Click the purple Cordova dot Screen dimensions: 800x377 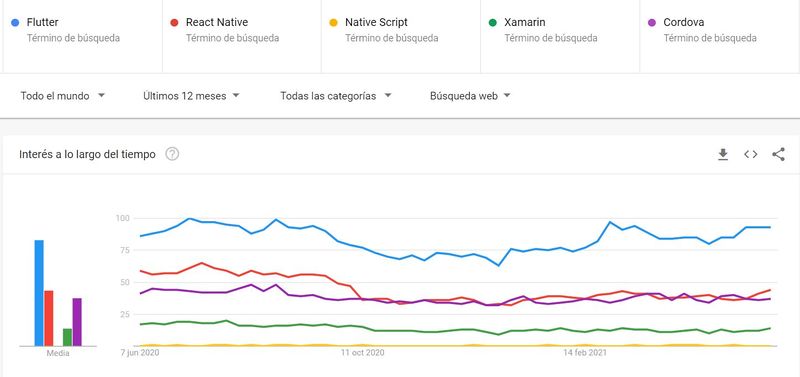coord(652,22)
